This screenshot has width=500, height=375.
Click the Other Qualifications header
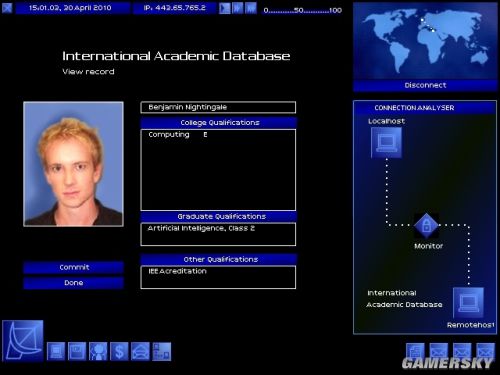218,259
